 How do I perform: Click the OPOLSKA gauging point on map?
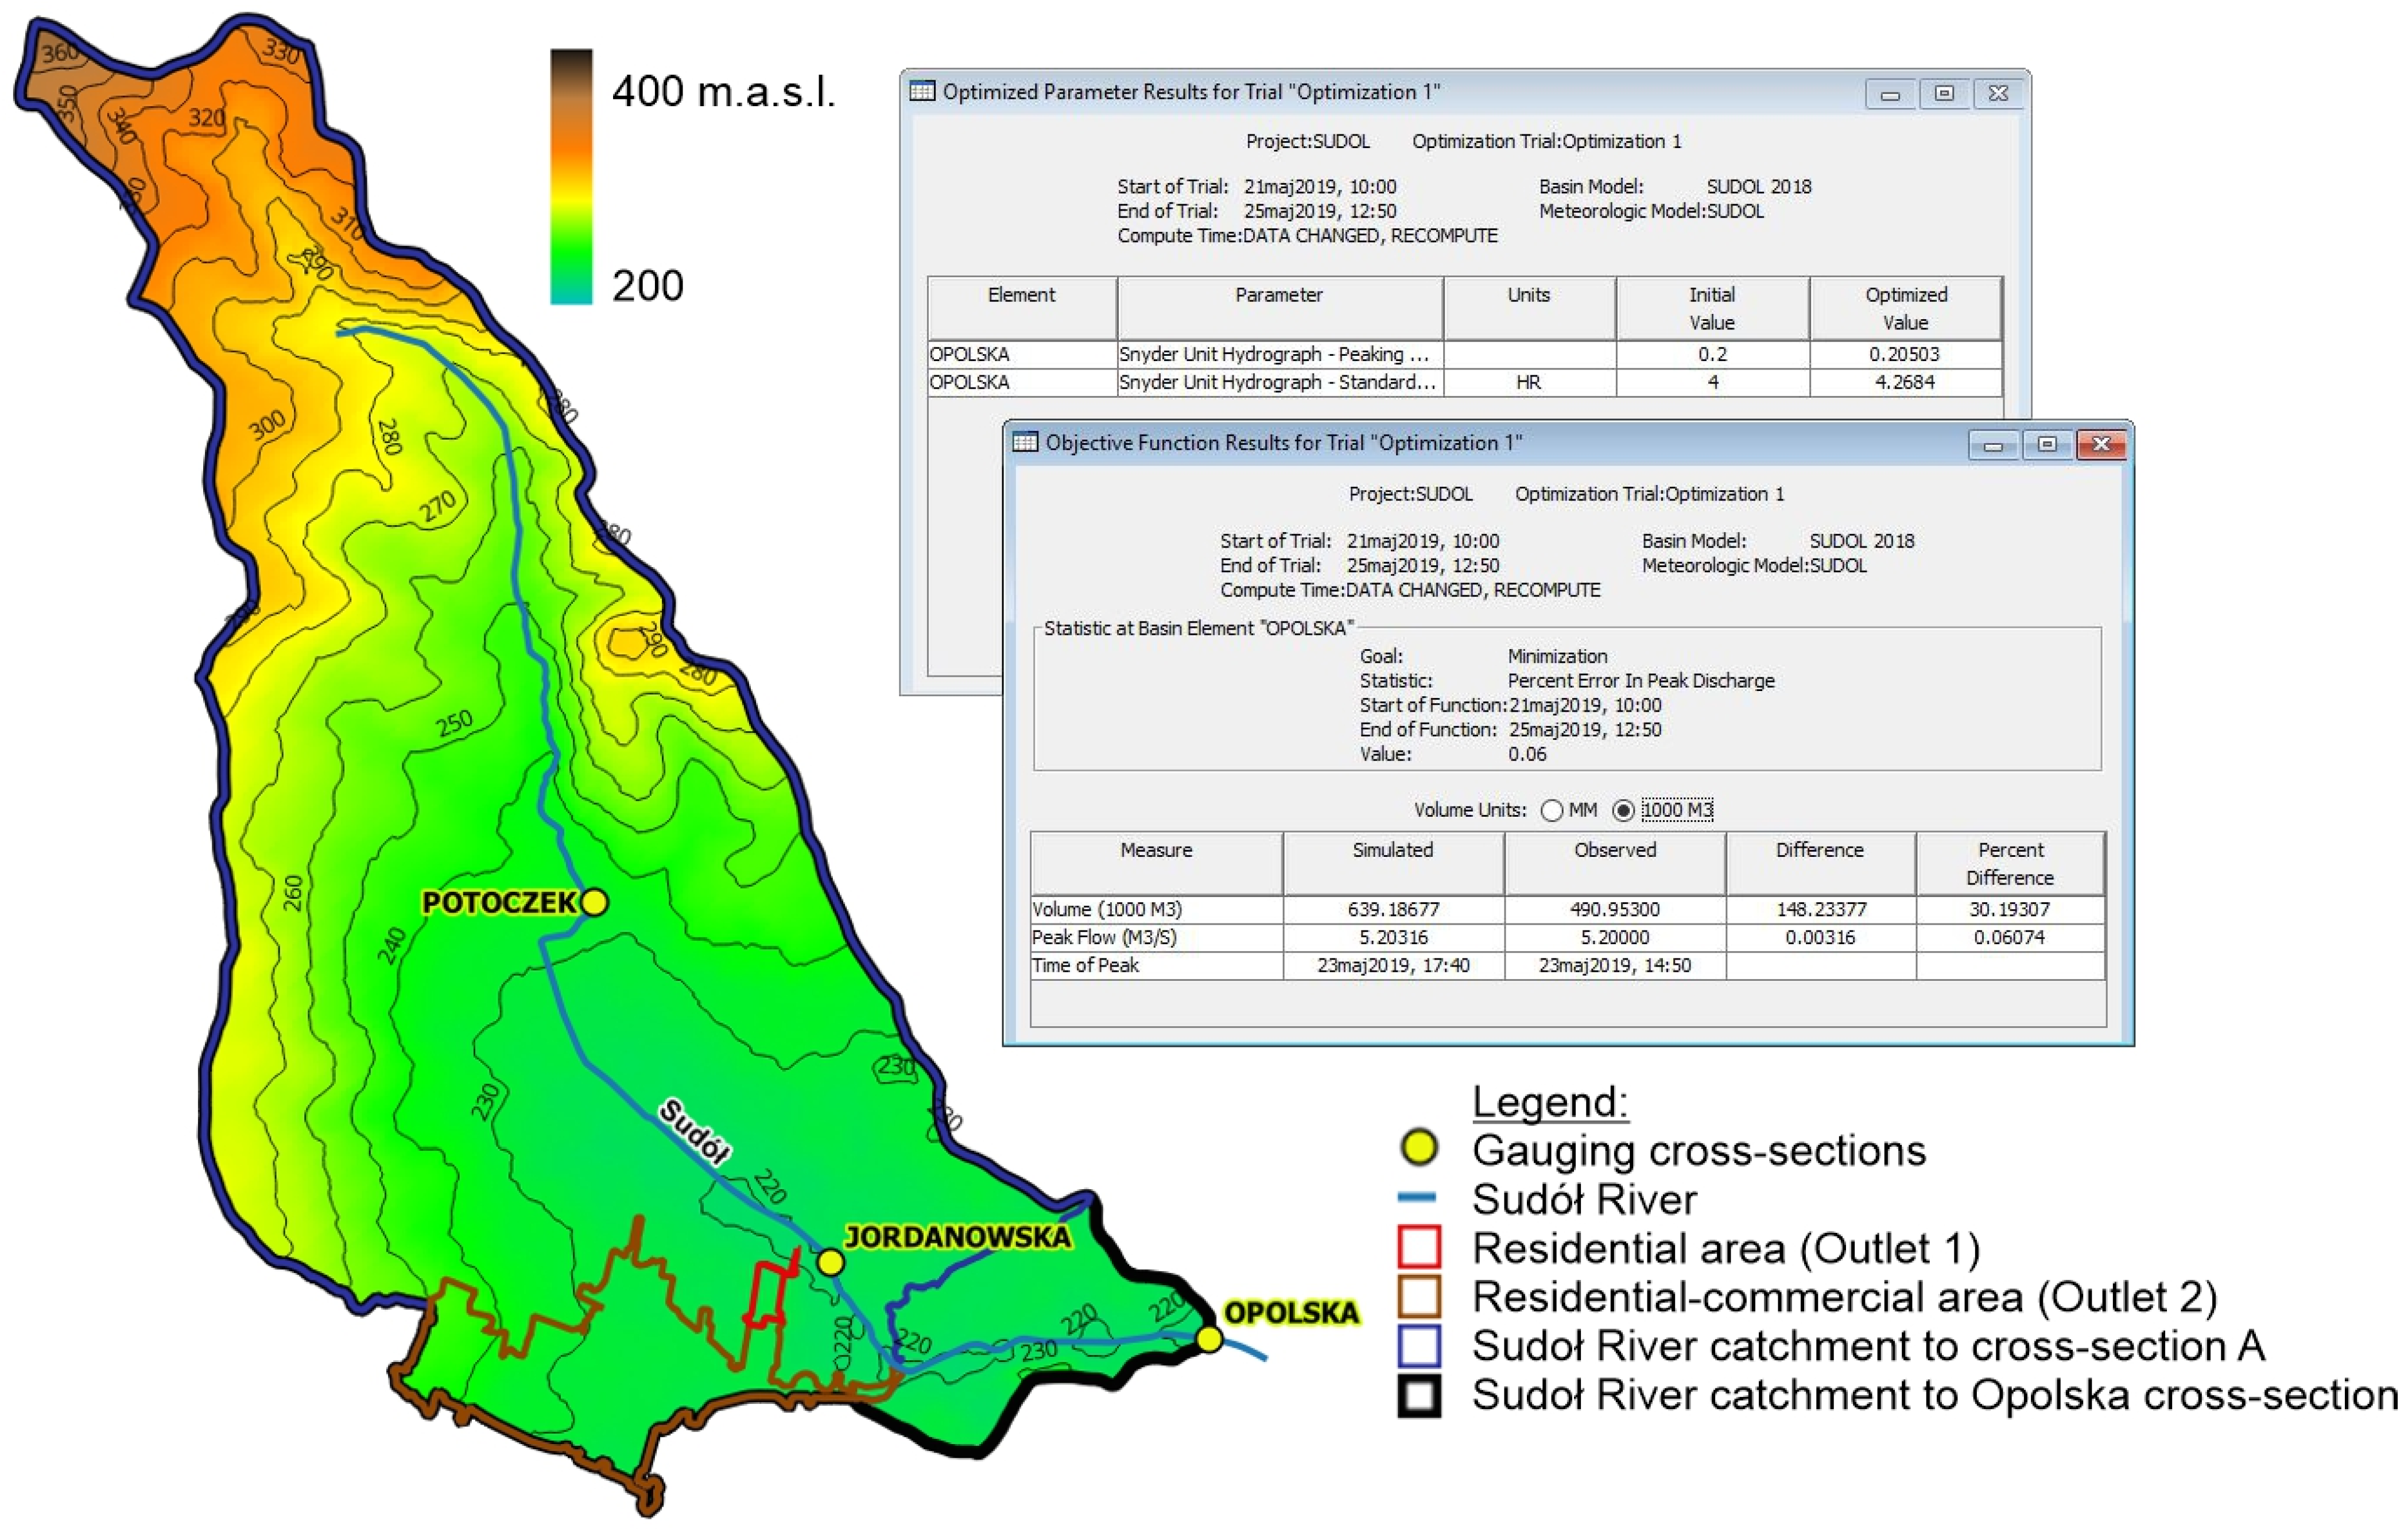[x=1209, y=1338]
